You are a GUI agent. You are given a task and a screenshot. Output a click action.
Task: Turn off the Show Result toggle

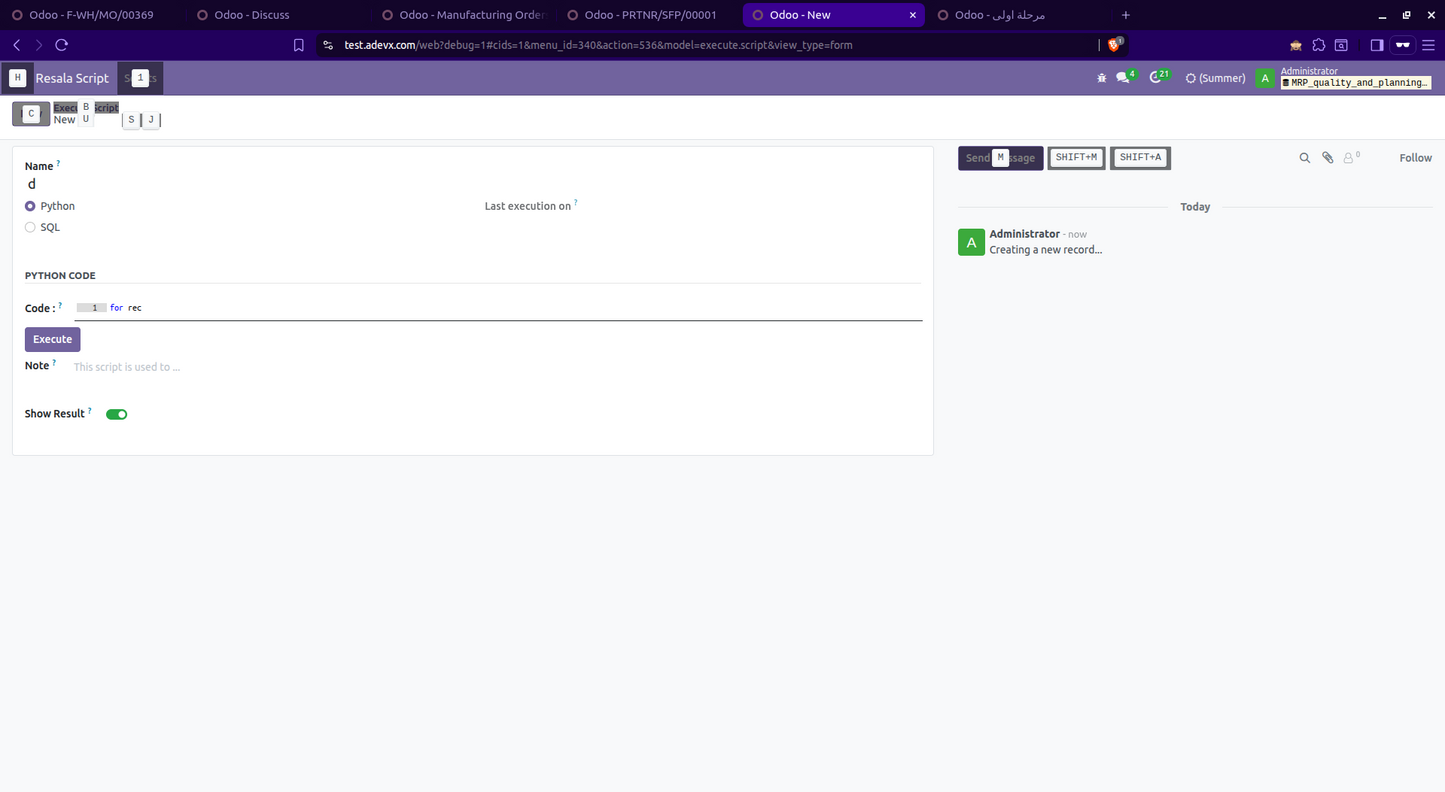[117, 414]
